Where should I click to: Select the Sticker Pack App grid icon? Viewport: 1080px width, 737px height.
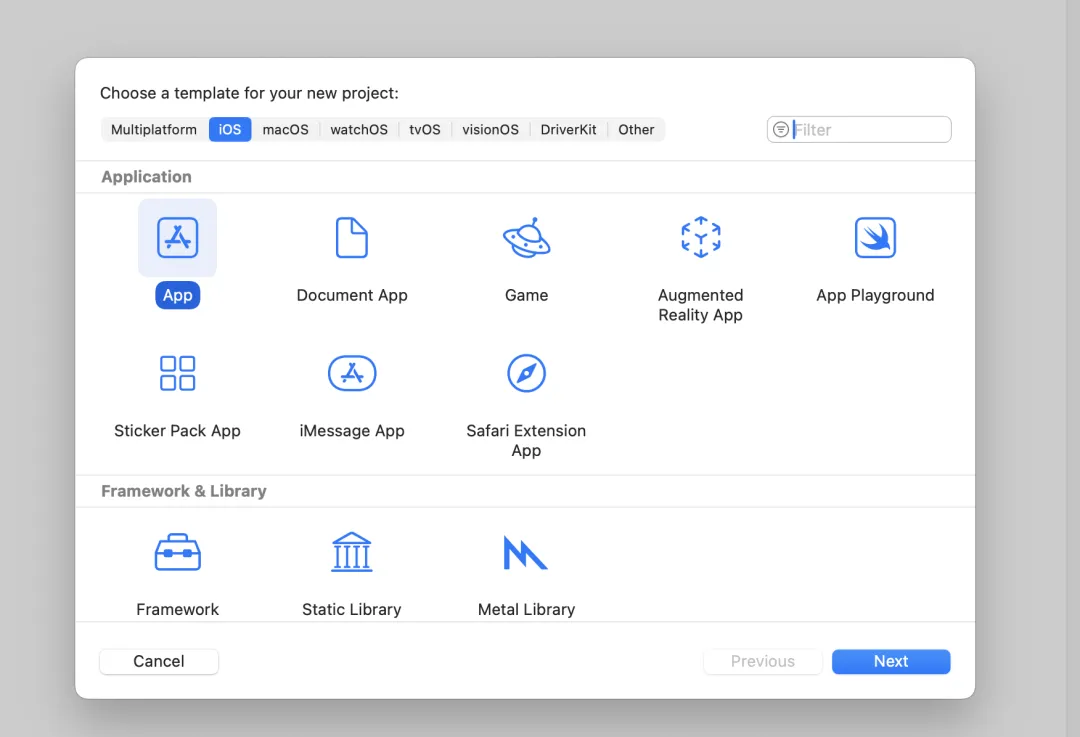(178, 373)
